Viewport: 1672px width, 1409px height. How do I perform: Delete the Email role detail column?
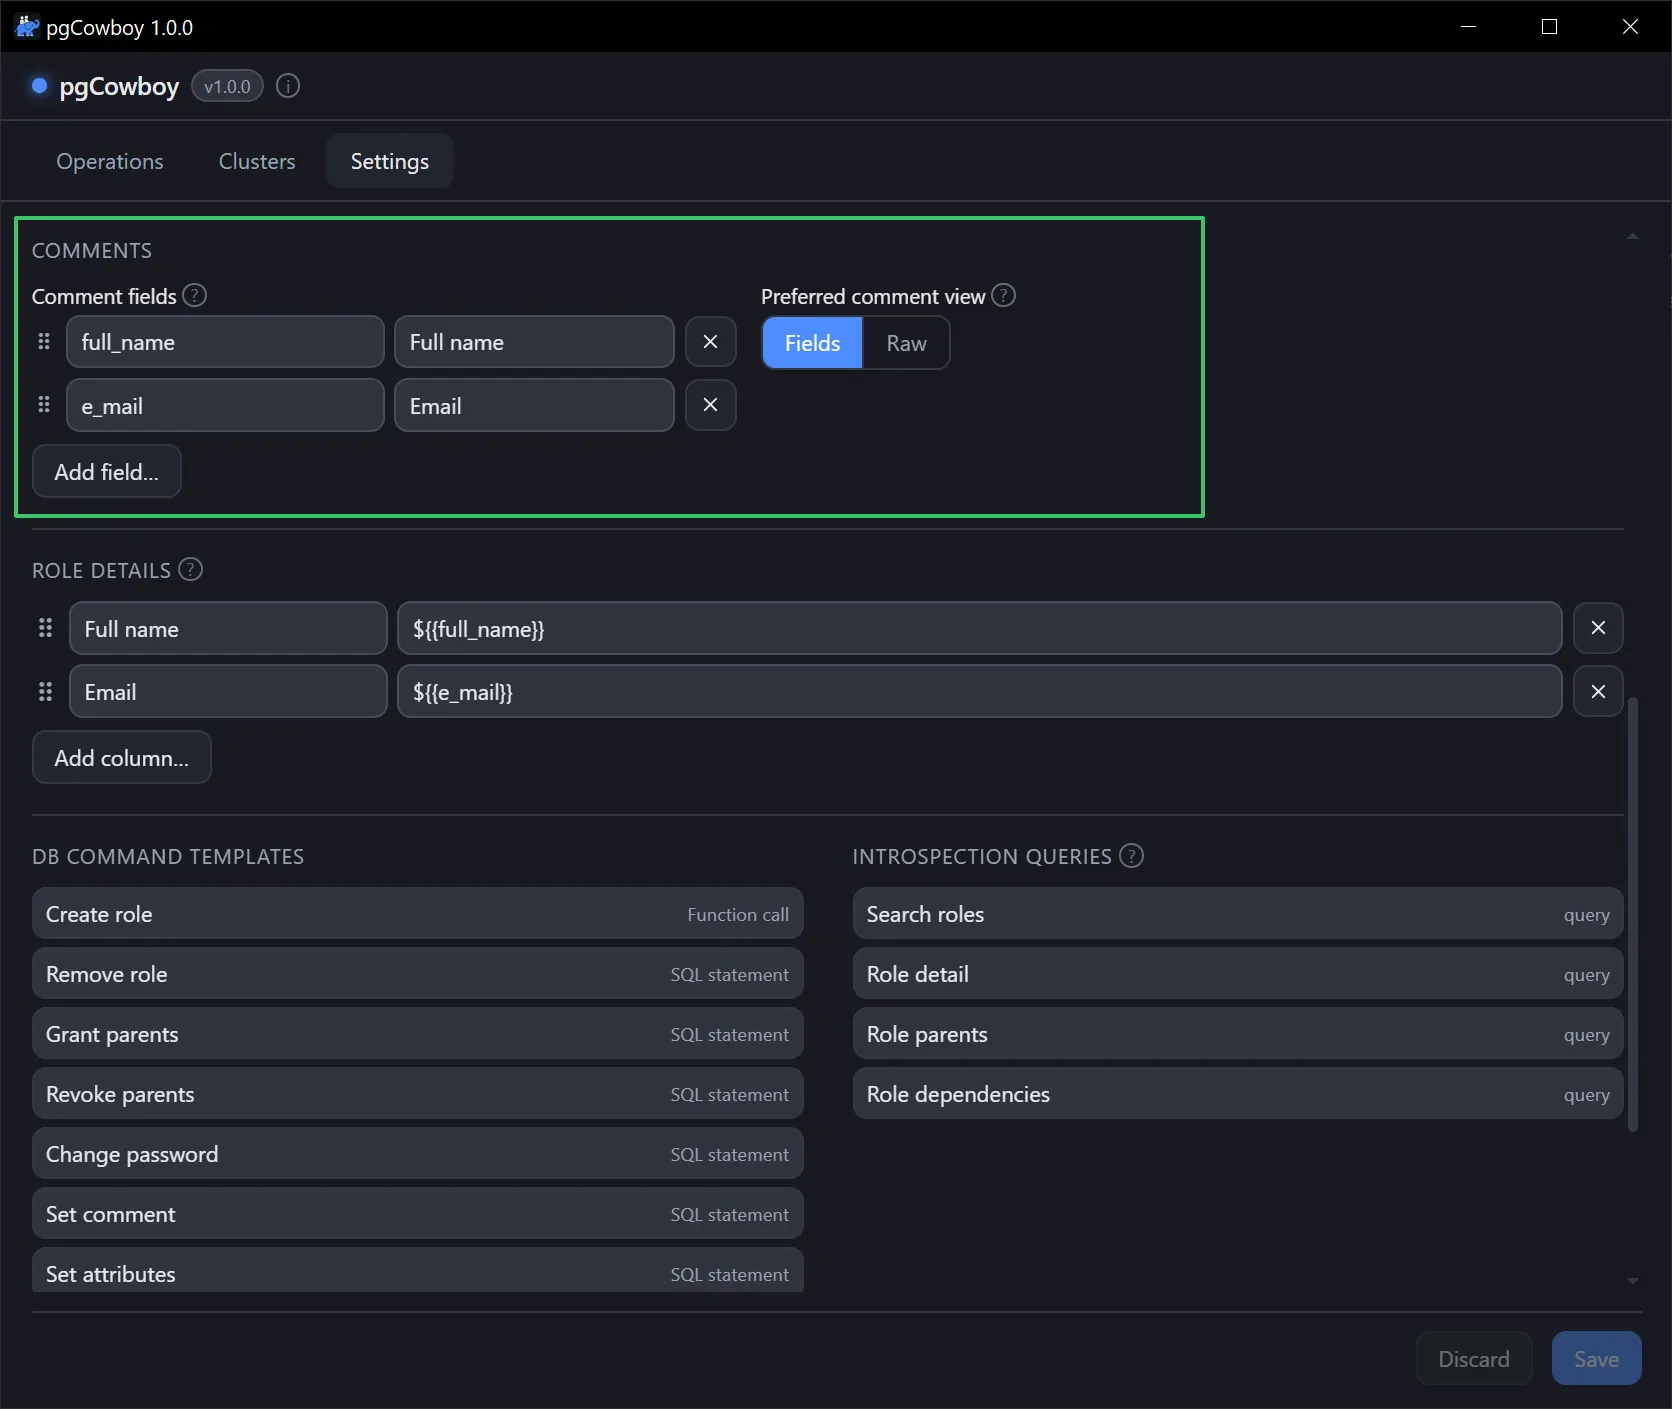1598,691
